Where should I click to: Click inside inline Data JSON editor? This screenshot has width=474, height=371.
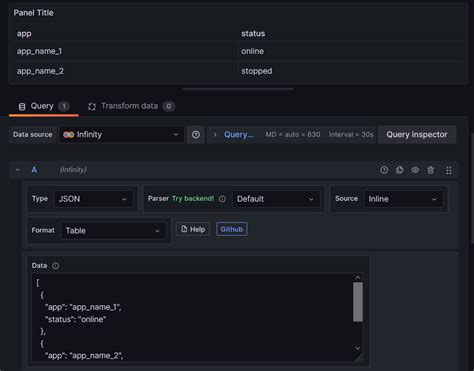(x=192, y=317)
